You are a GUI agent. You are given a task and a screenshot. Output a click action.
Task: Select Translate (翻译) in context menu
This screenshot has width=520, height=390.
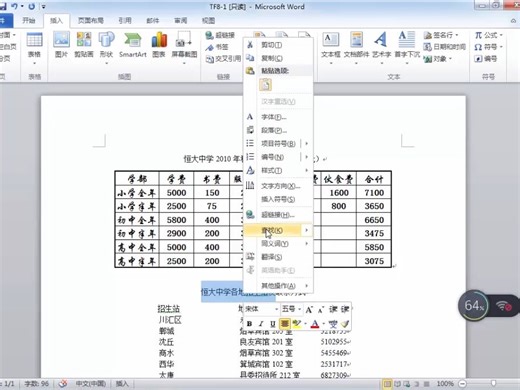tap(279, 257)
